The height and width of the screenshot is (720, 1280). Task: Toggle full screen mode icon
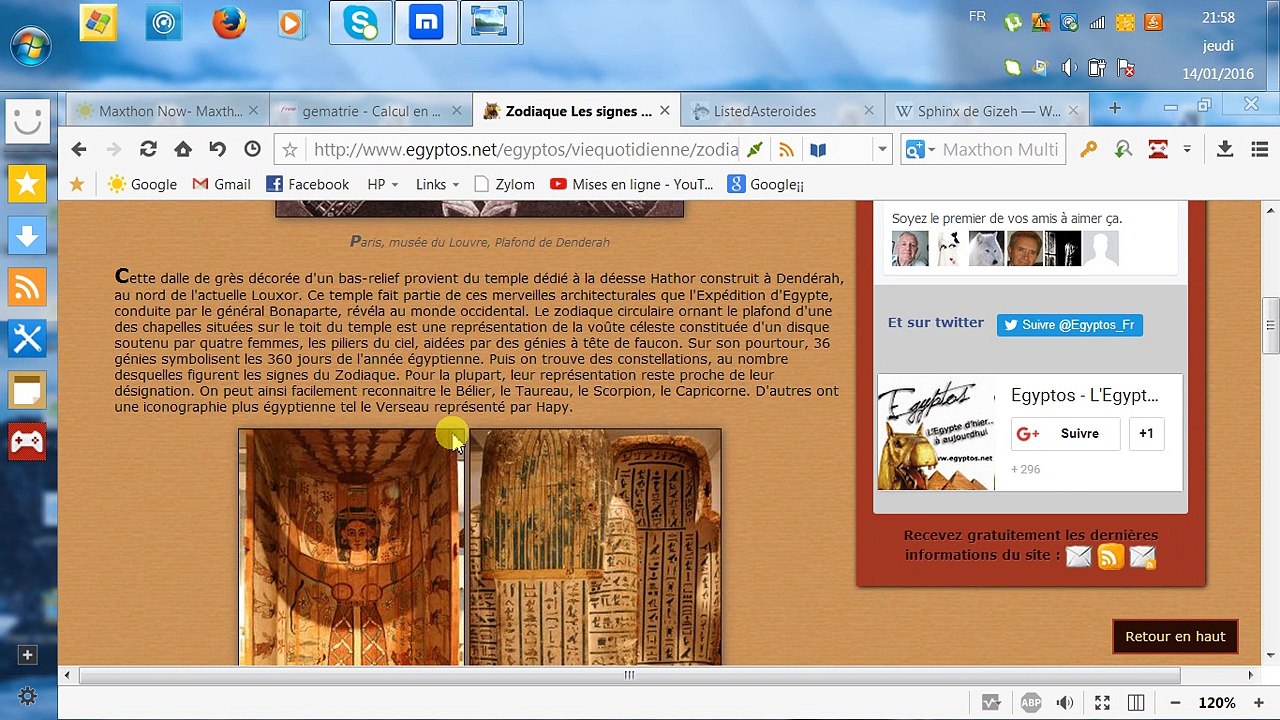1102,703
